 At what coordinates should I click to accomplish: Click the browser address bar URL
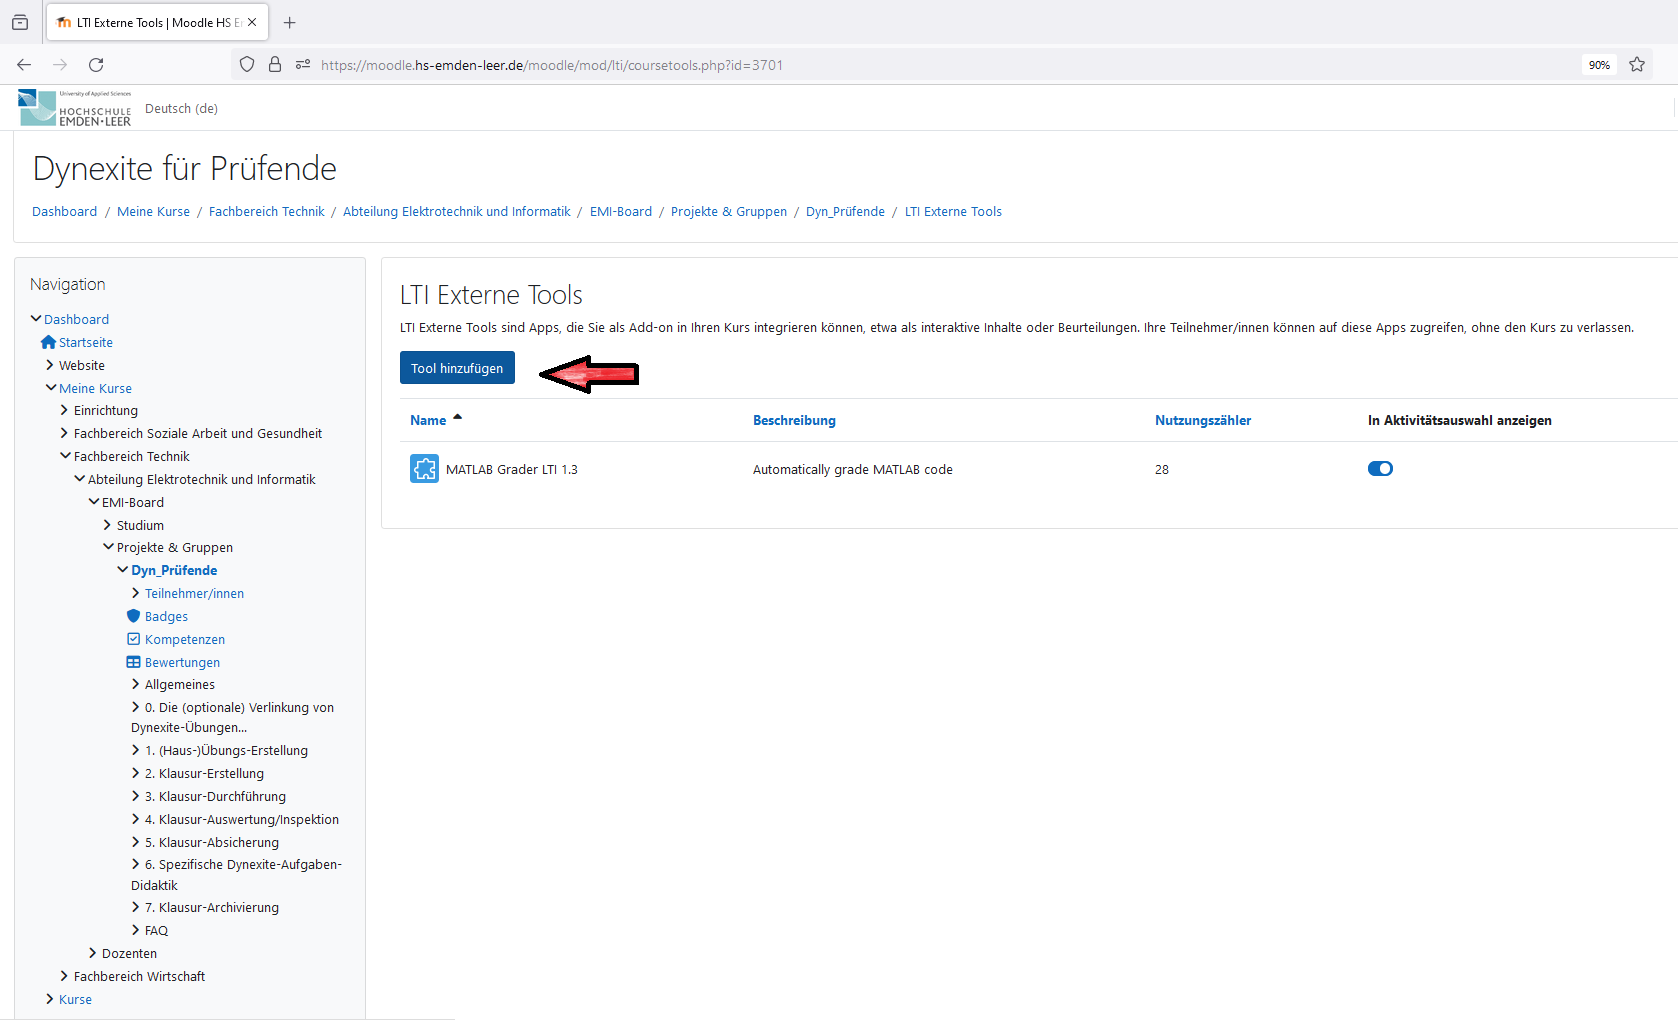pos(552,65)
